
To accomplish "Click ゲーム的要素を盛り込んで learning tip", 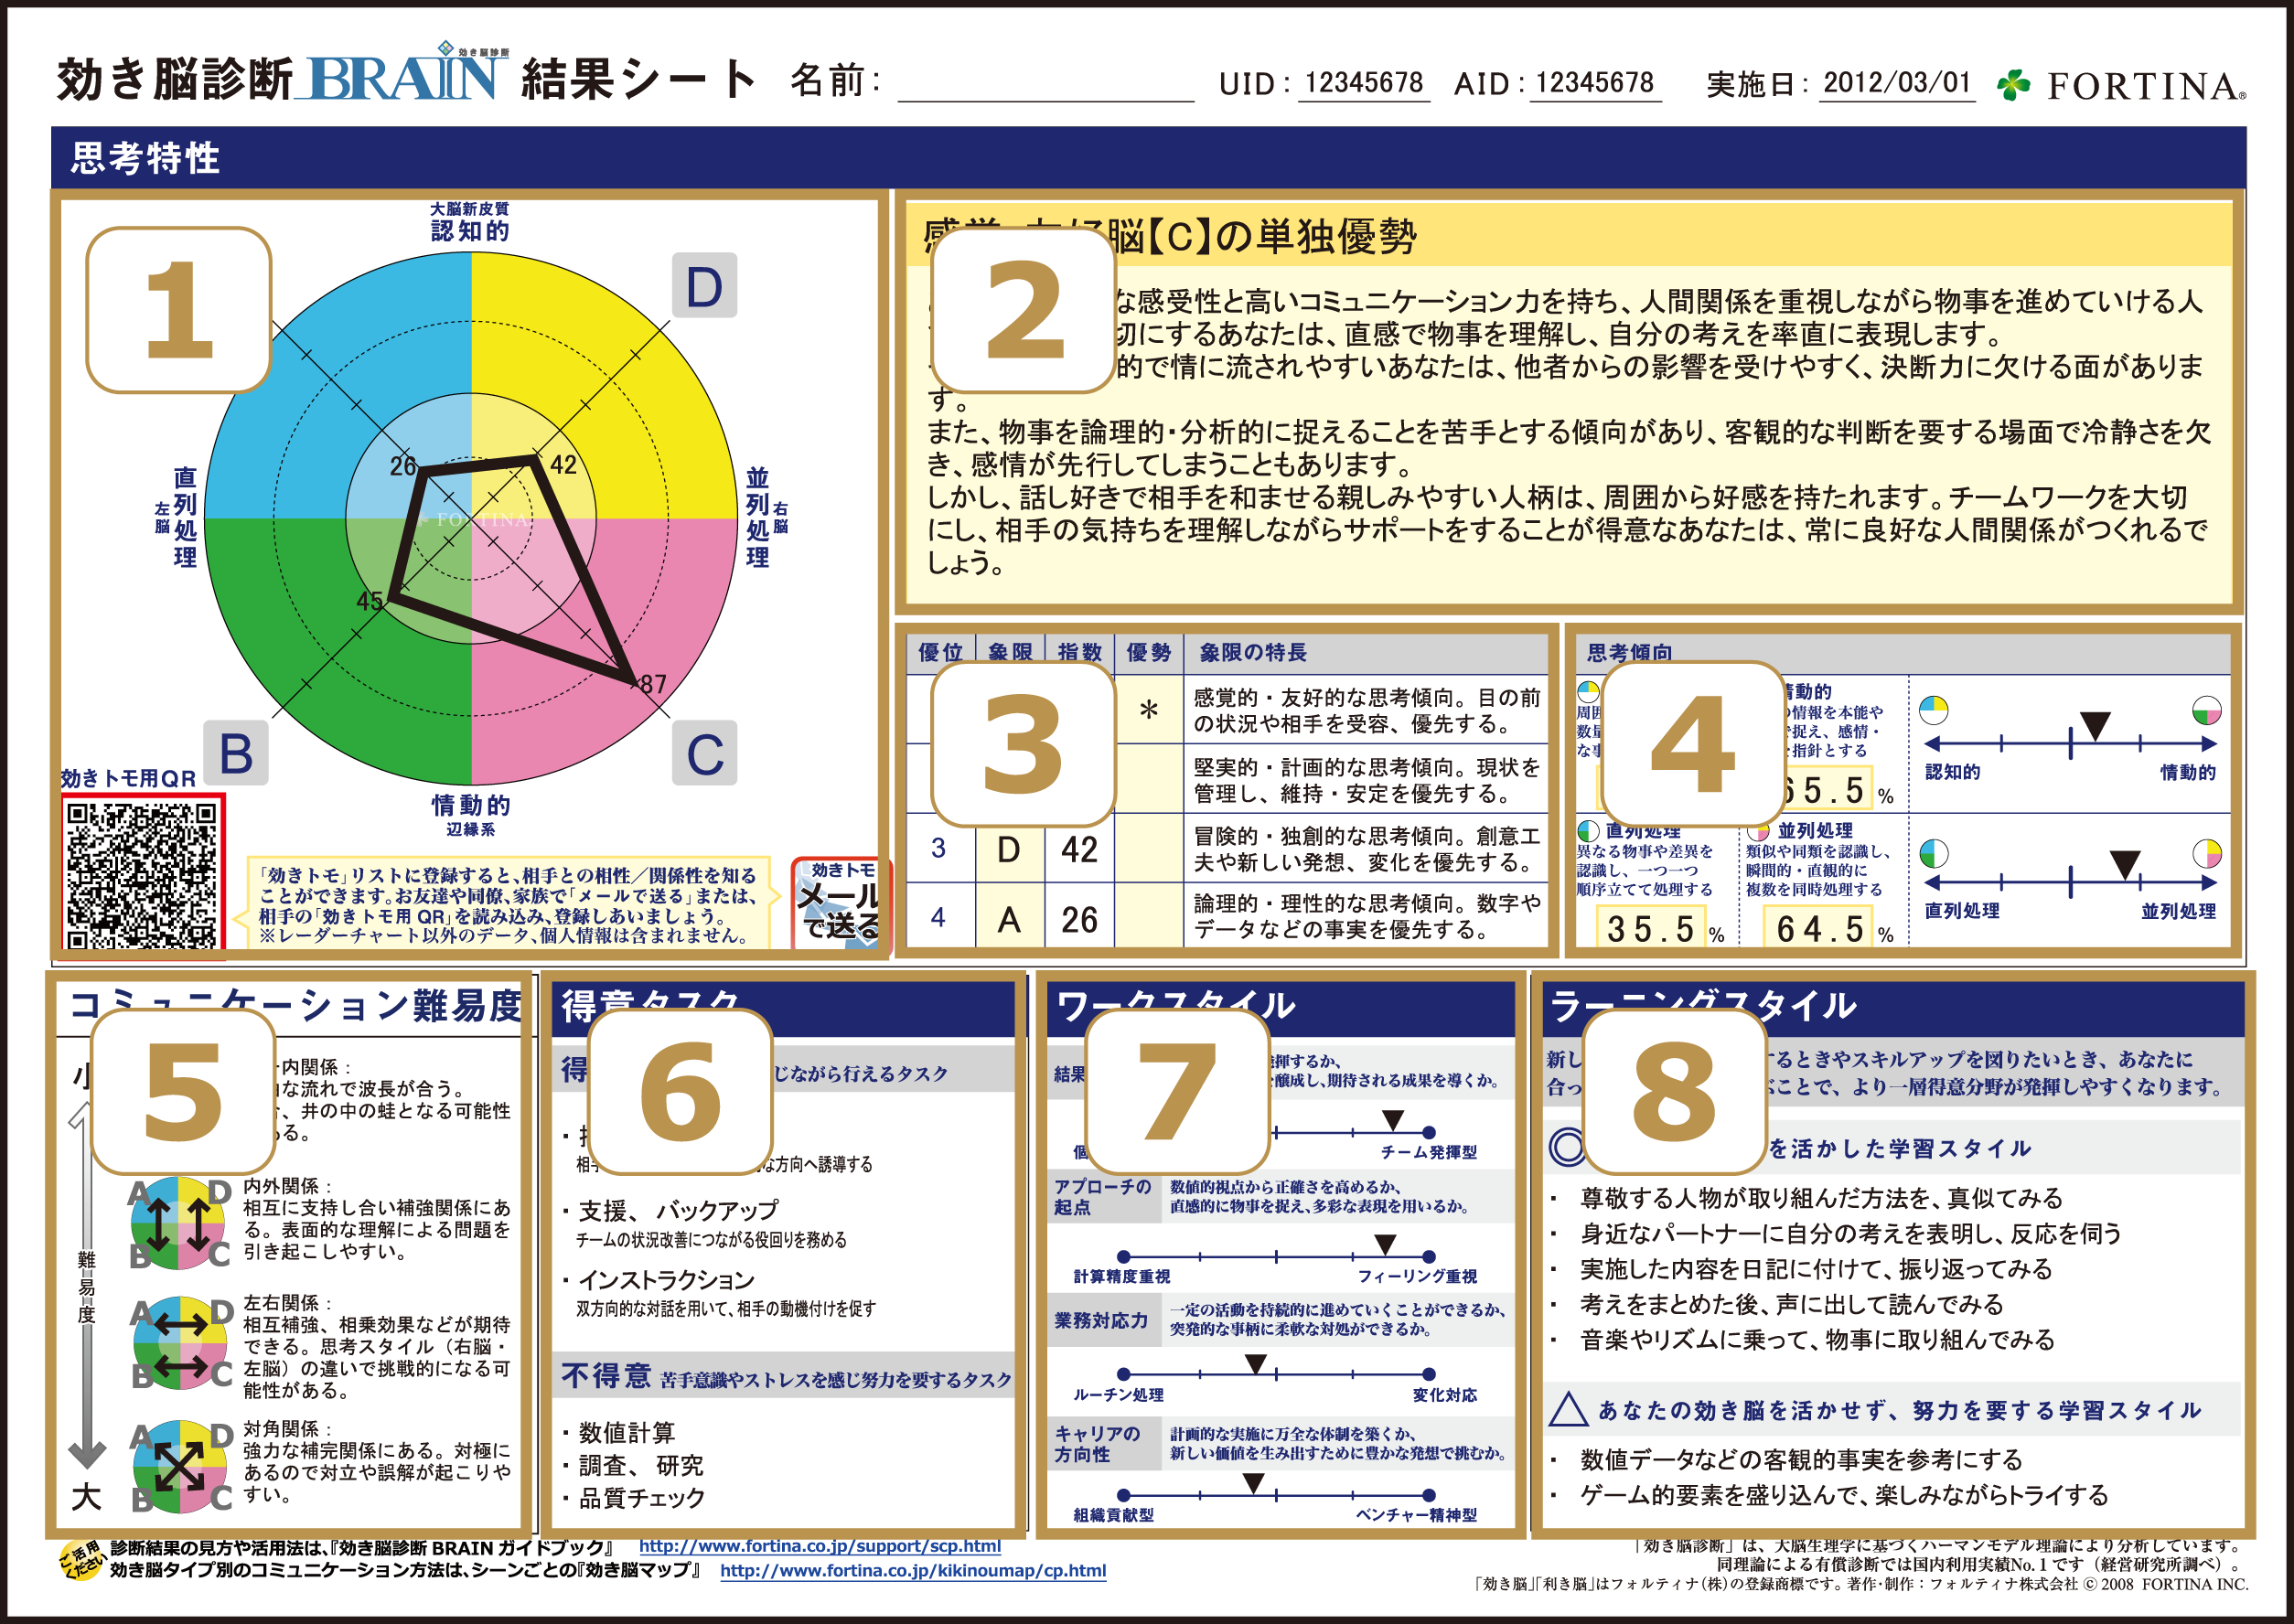I will [1843, 1494].
